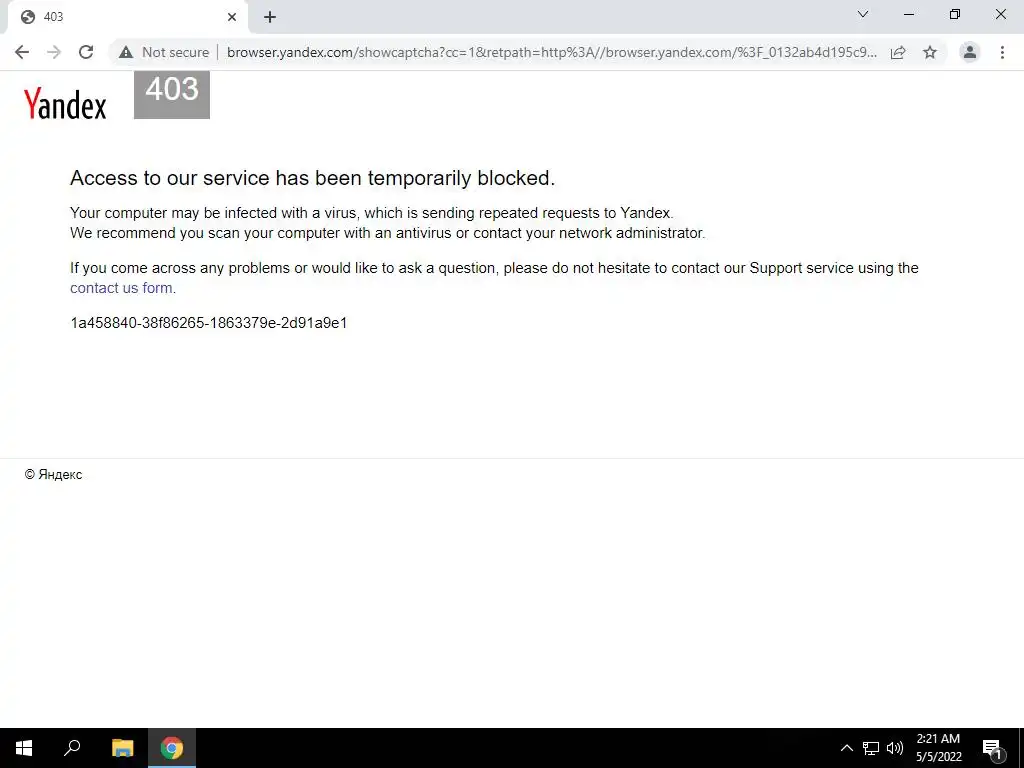Click the request ID 1a458840-38f86265 text
Screen dimensions: 1024x768
(208, 323)
